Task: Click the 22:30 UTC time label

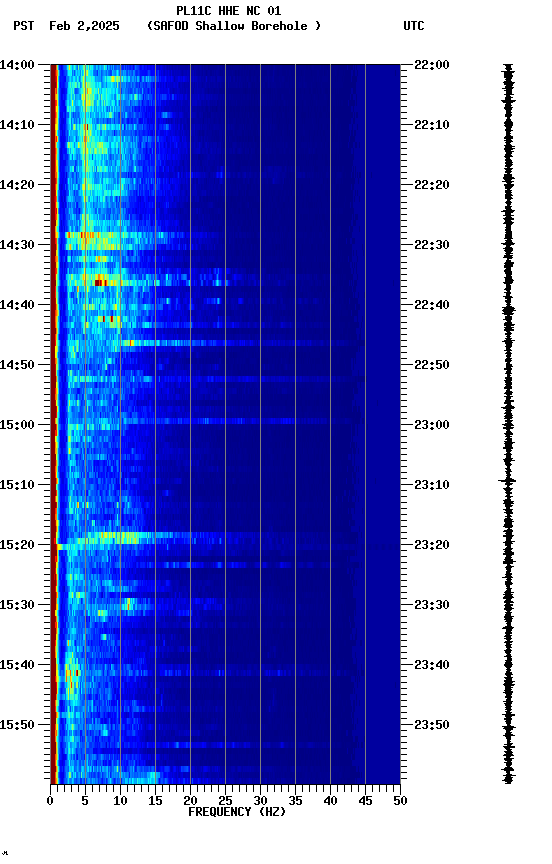Action: coord(432,245)
